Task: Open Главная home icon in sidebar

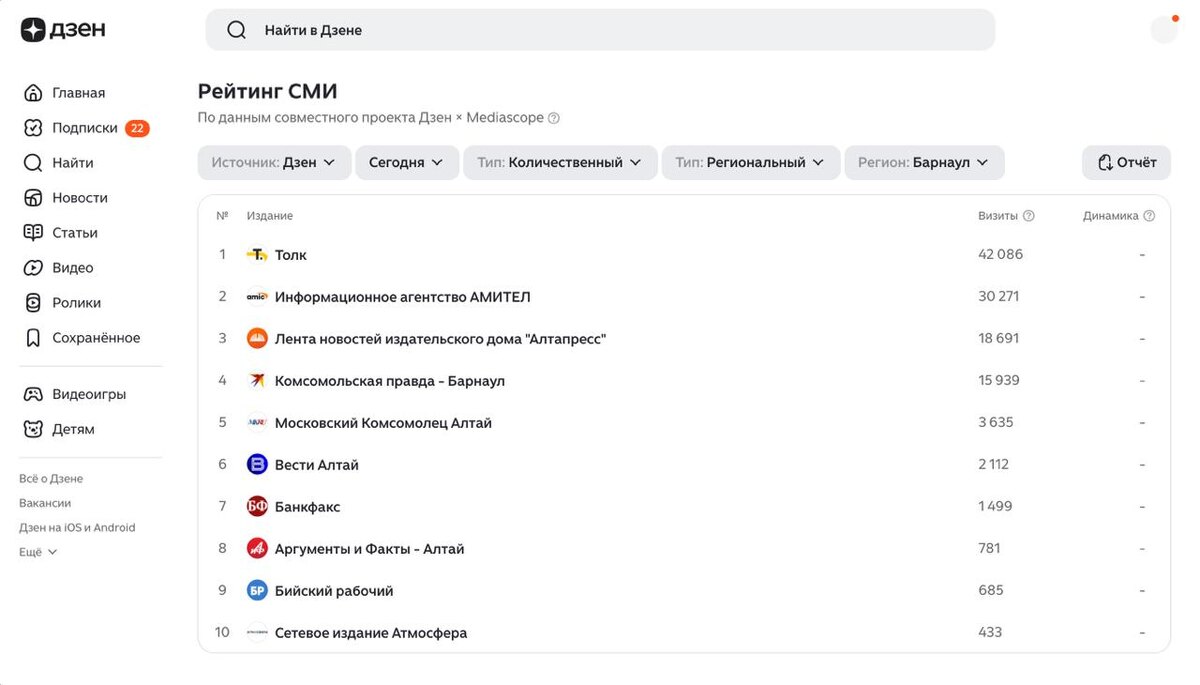Action: [x=34, y=93]
